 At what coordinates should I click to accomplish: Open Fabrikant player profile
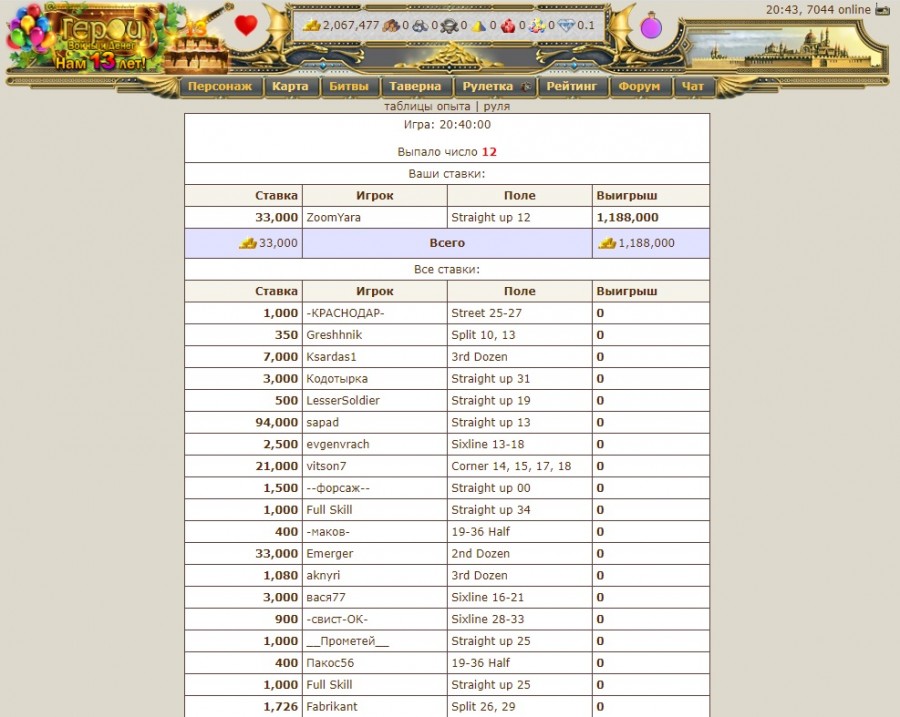(332, 707)
